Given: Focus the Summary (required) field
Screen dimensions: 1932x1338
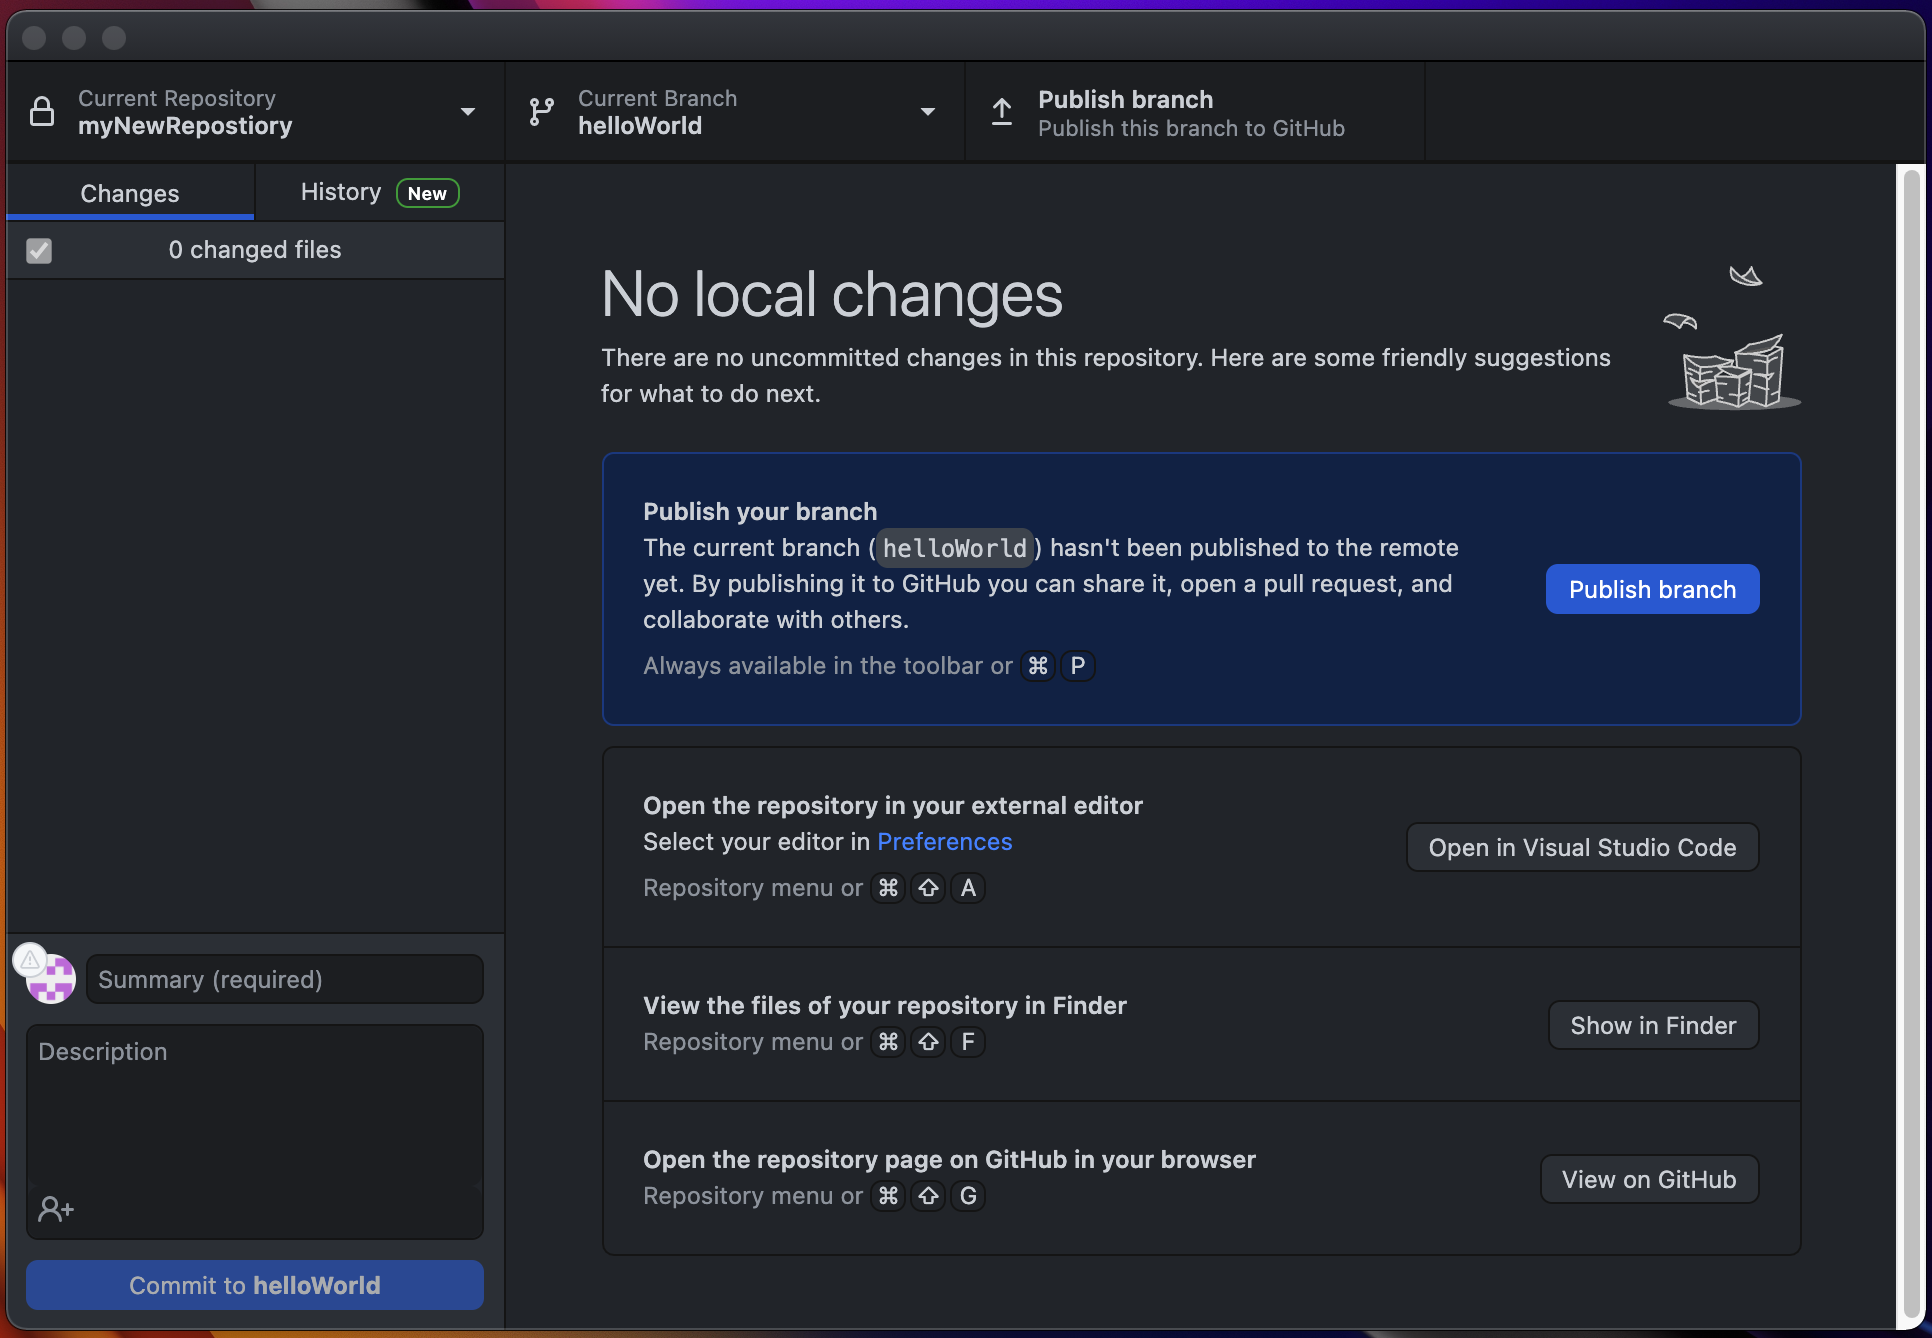Looking at the screenshot, I should pos(285,979).
